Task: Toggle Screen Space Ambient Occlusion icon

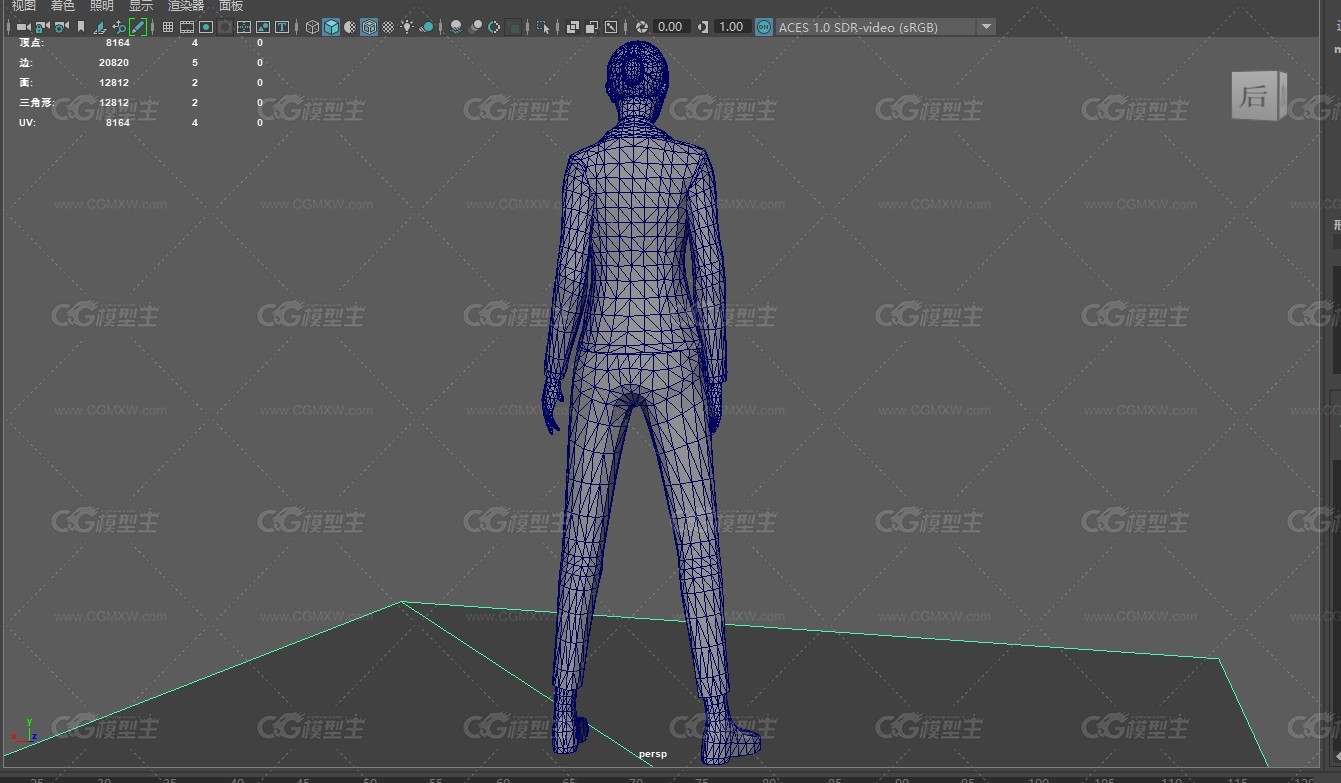Action: point(456,27)
